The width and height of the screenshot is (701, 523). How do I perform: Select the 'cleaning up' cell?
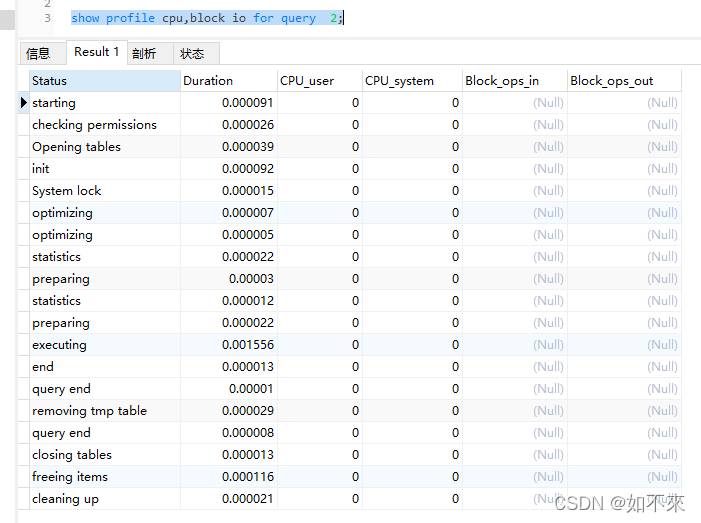[x=105, y=498]
